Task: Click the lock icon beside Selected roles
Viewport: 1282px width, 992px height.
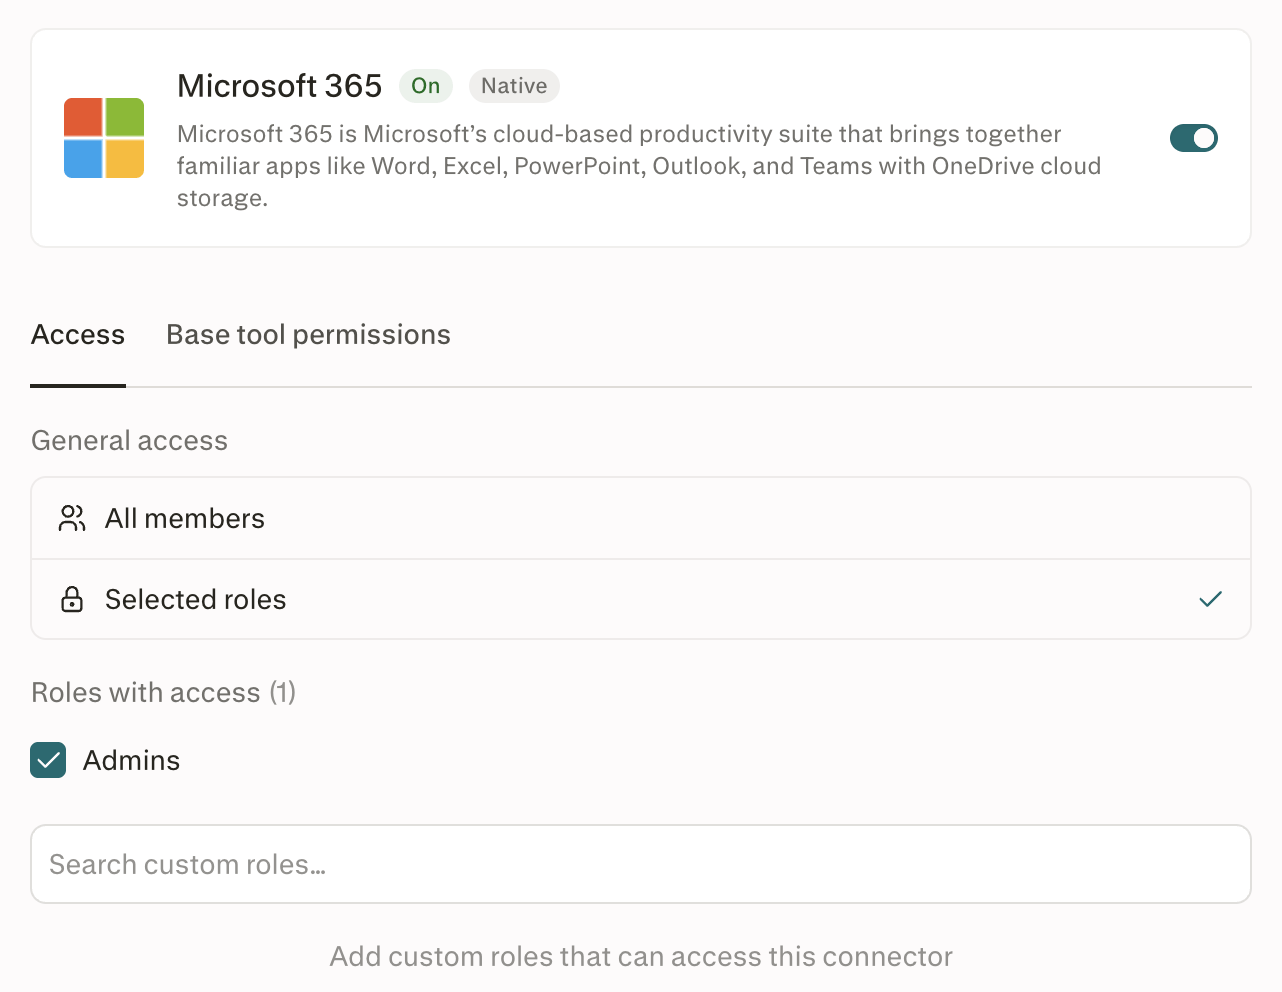Action: [x=72, y=599]
